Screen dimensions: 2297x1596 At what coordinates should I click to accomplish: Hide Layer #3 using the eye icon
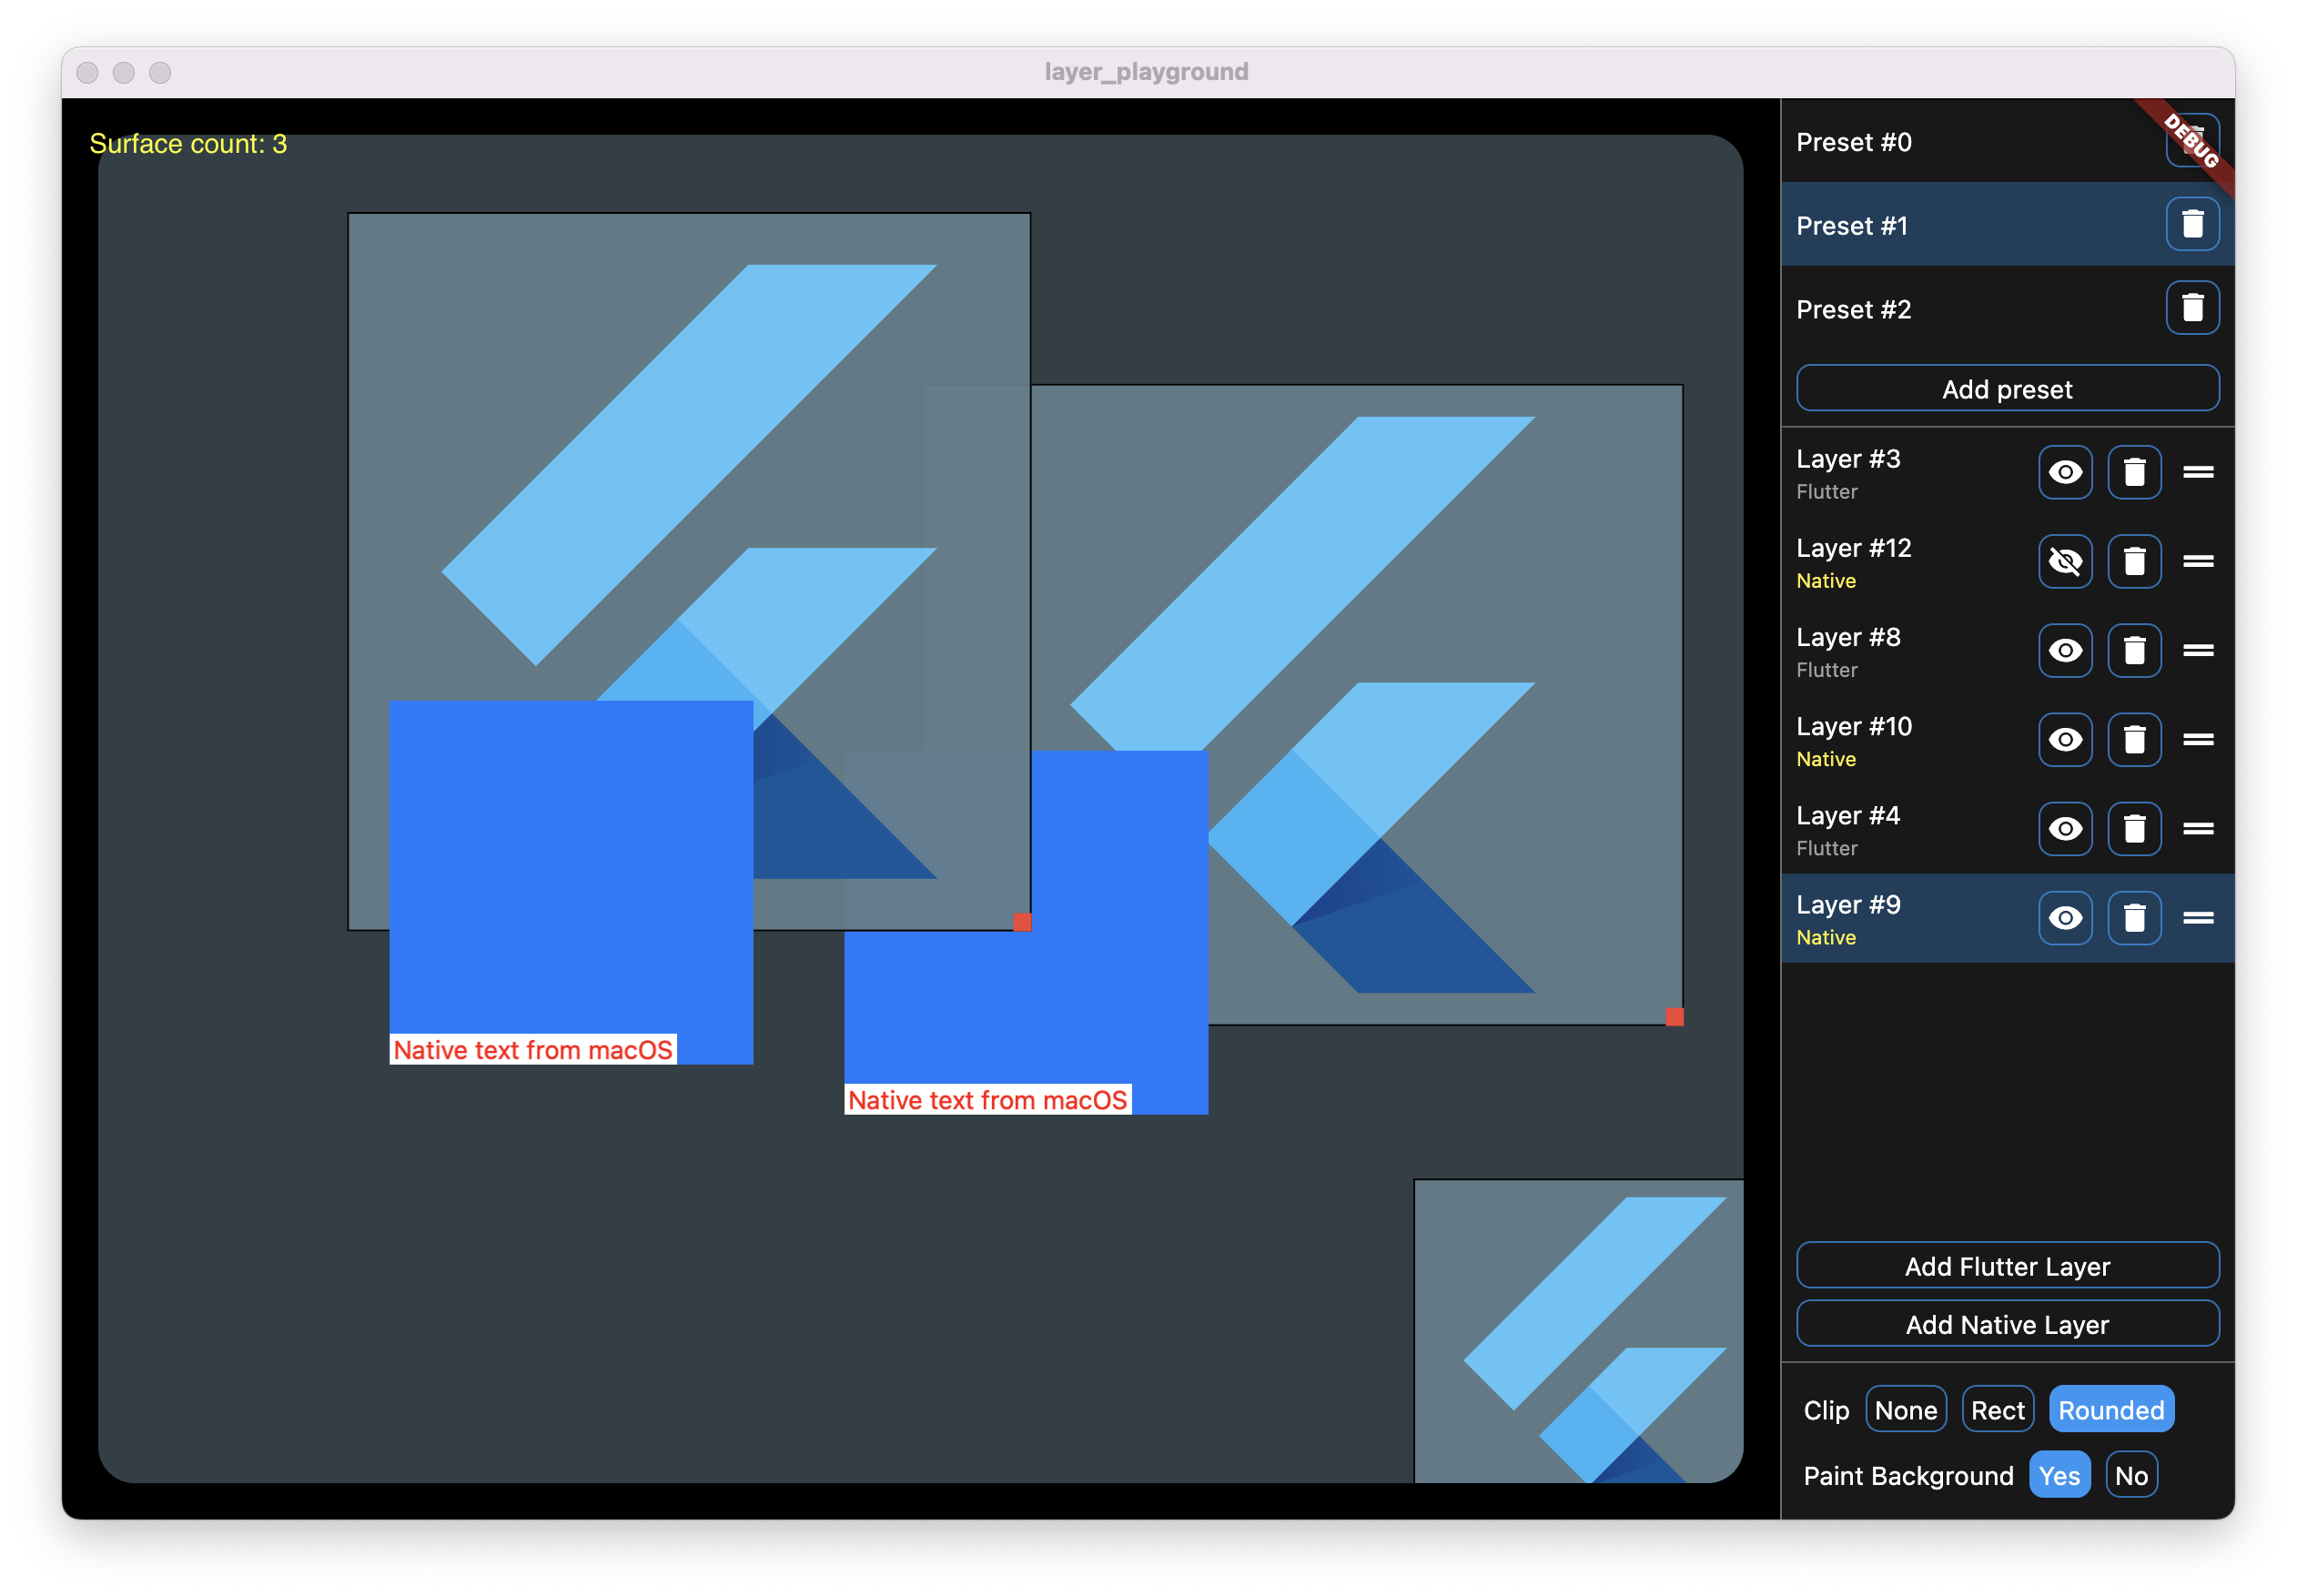click(x=2066, y=472)
